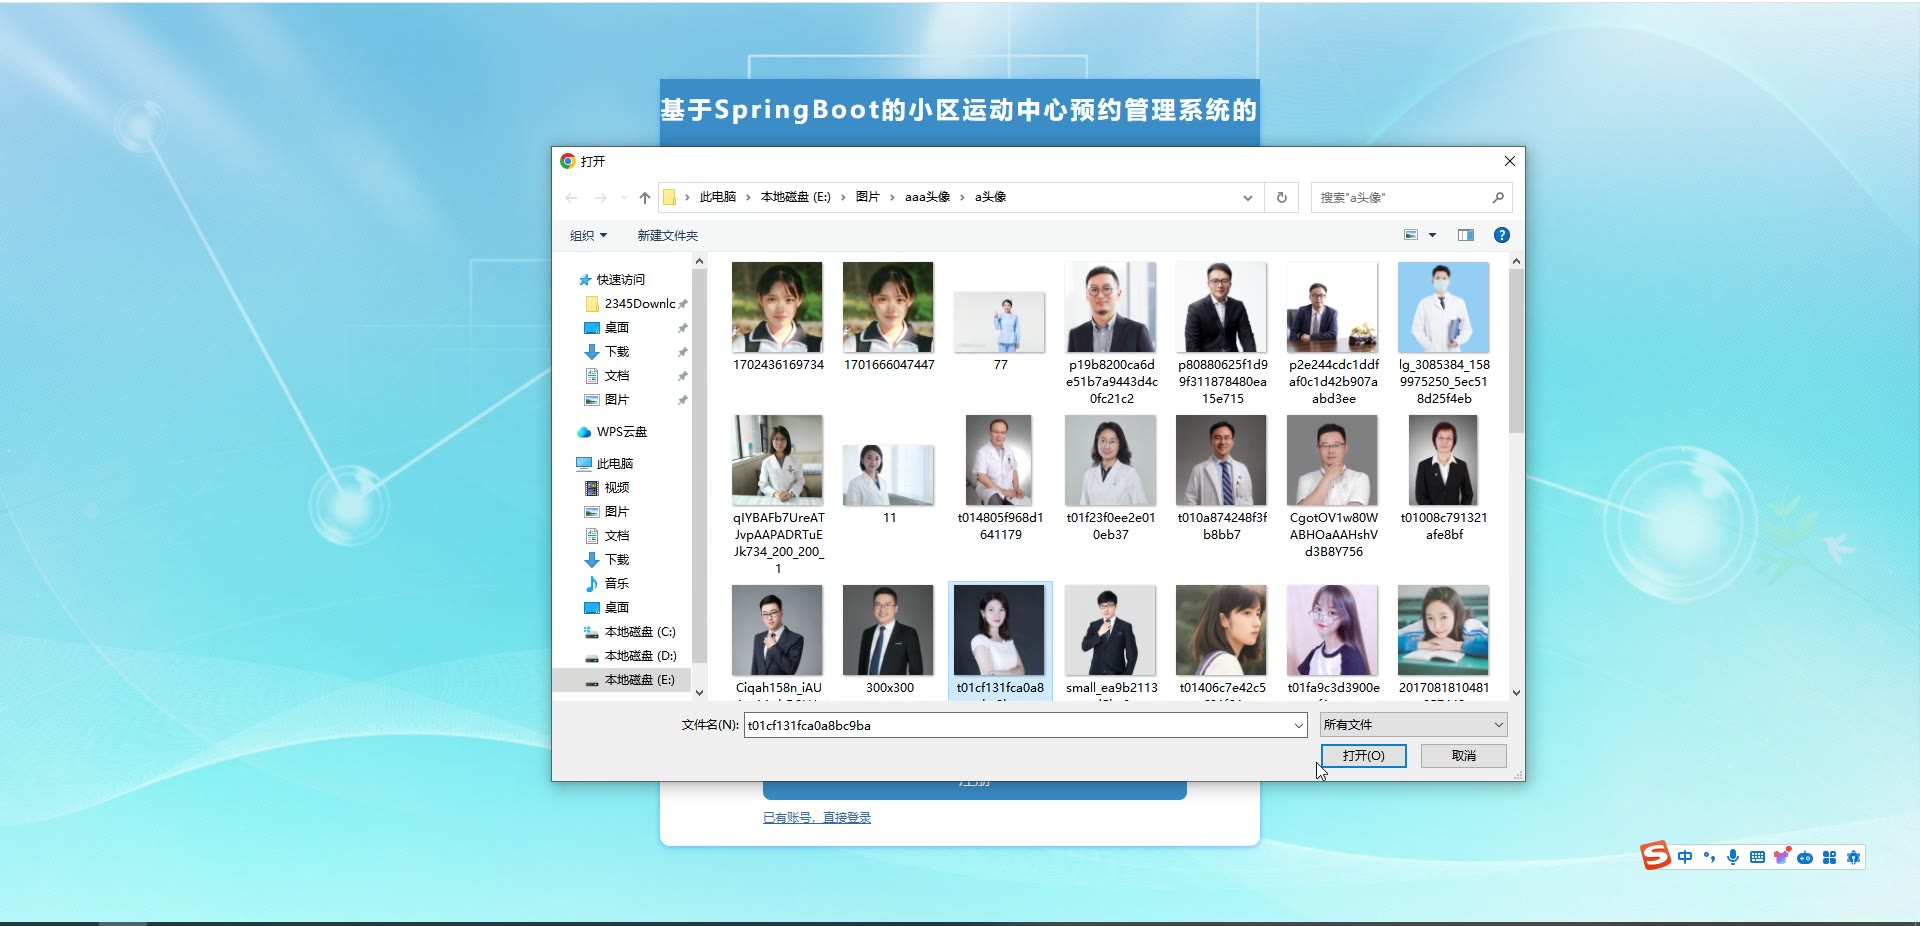Click the 打开(O) button
This screenshot has height=926, width=1920.
coord(1363,756)
